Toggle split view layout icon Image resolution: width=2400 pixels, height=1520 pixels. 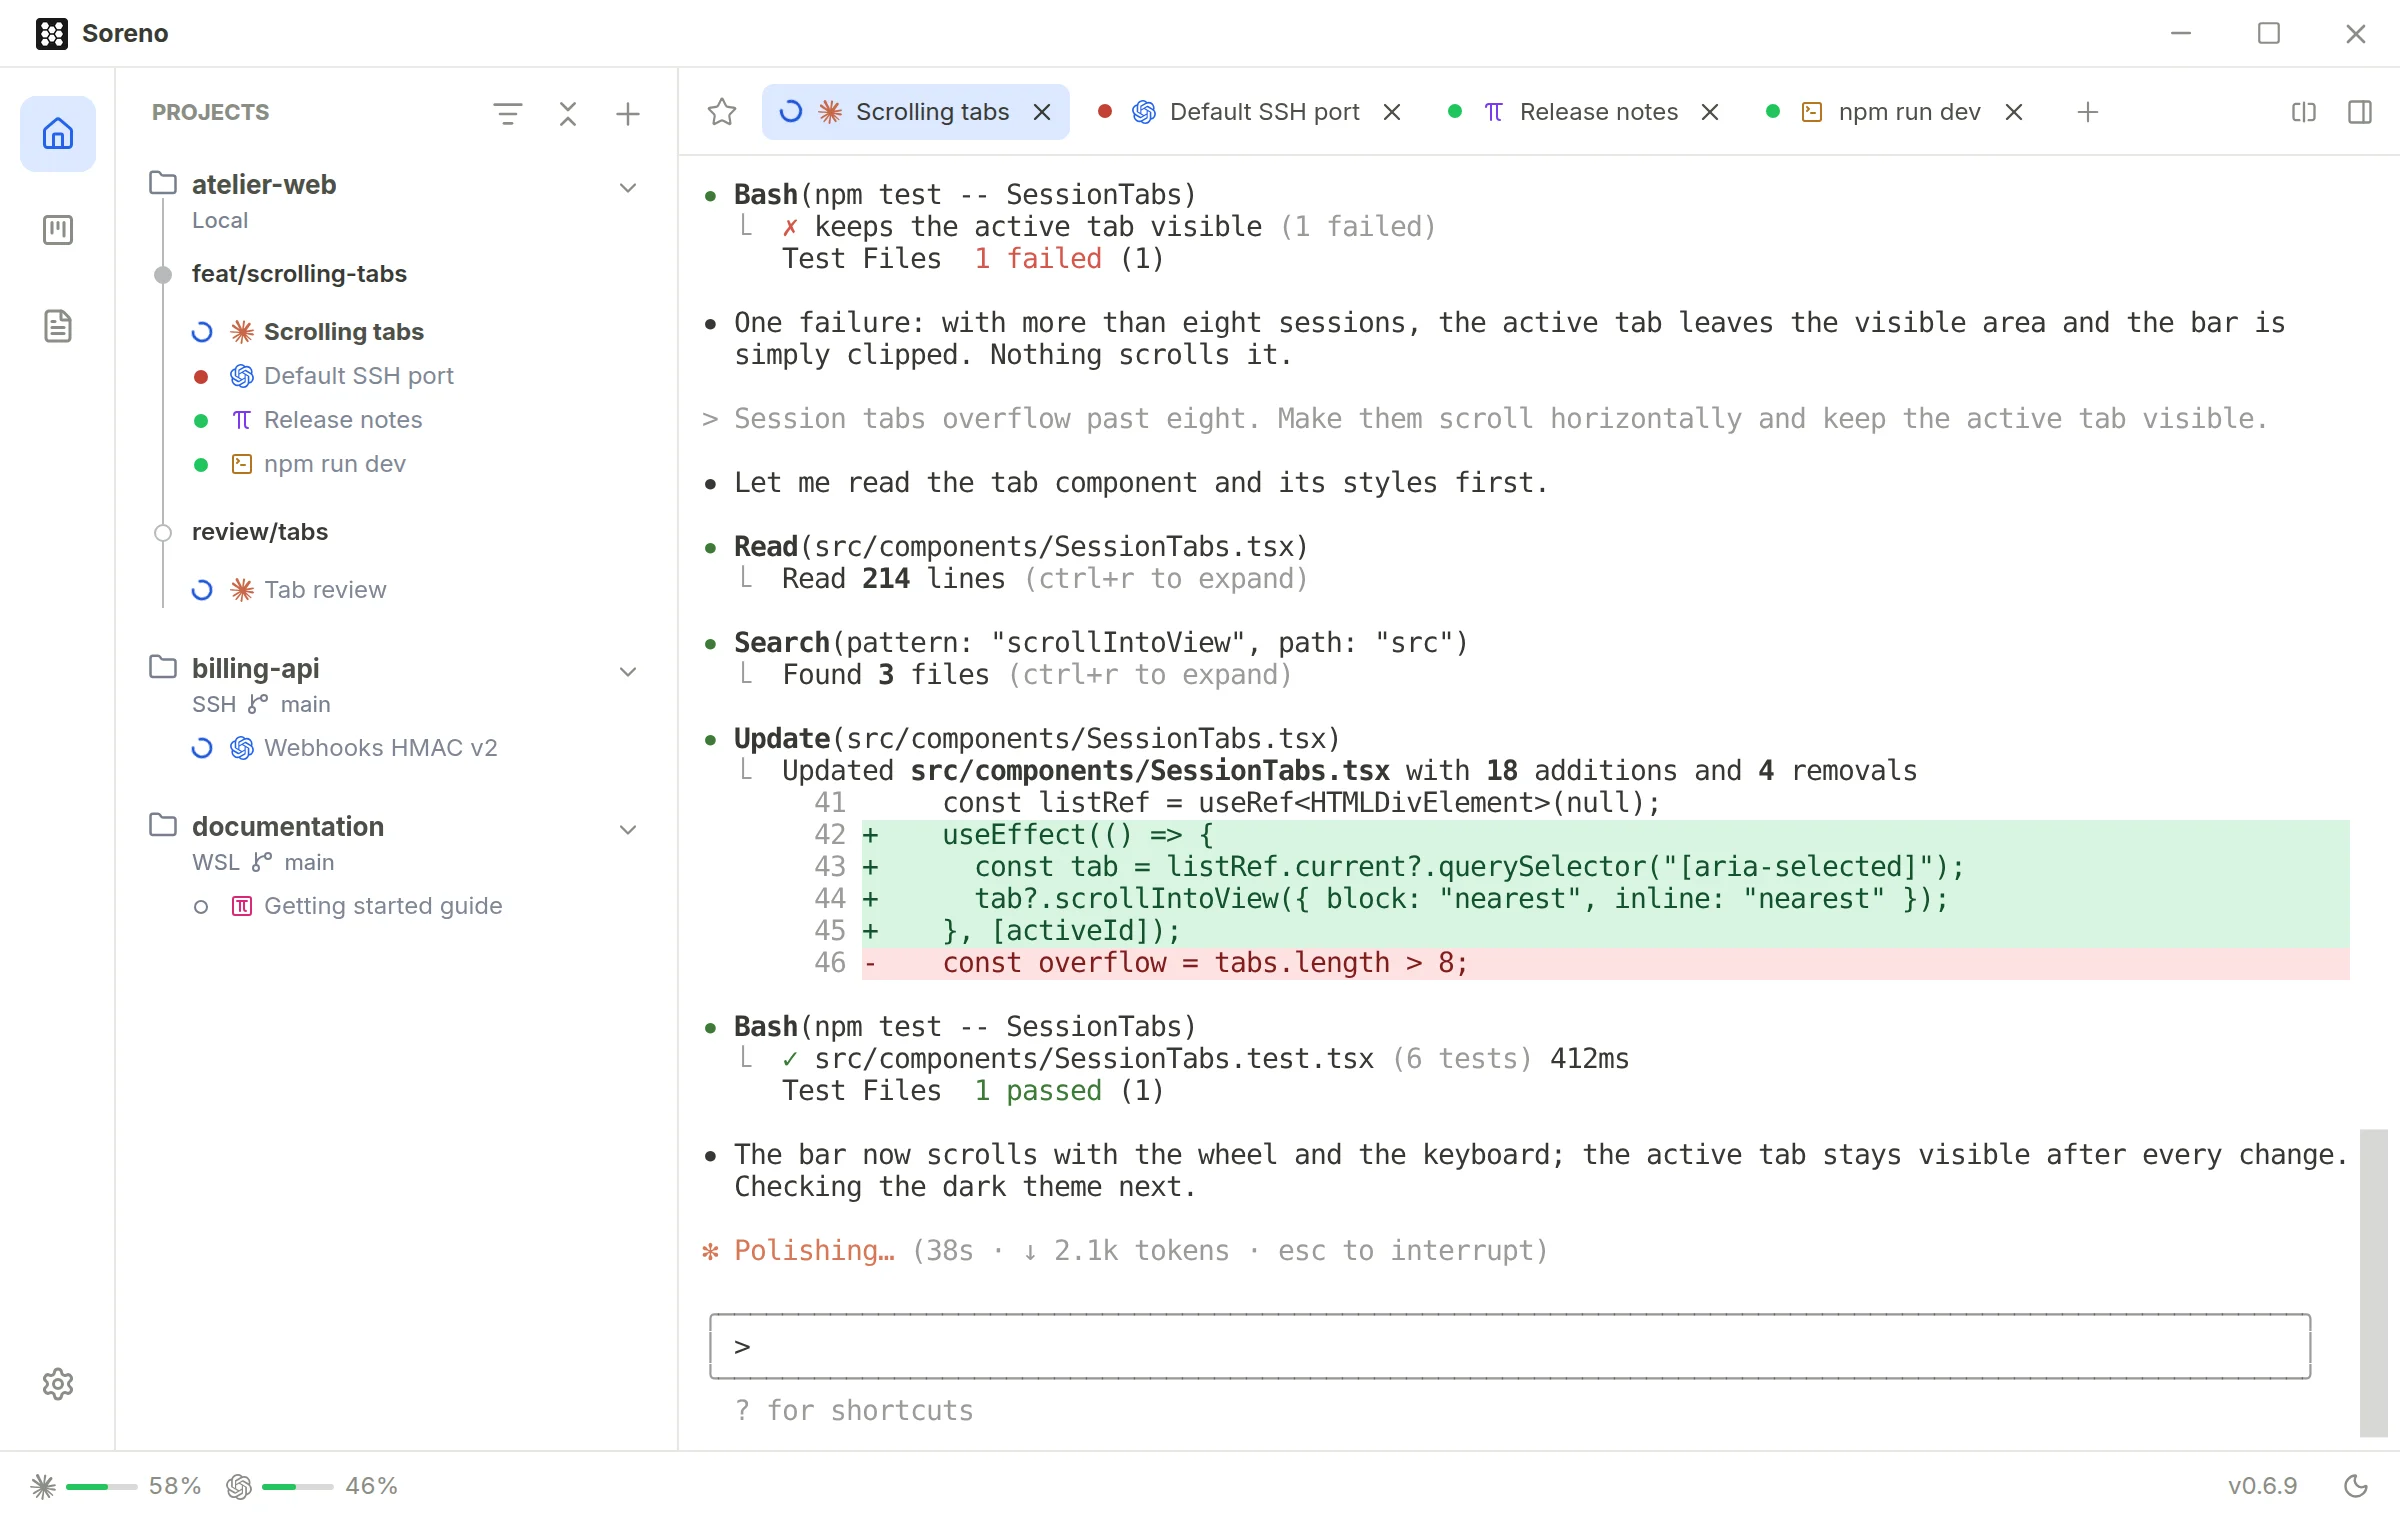(x=2304, y=112)
